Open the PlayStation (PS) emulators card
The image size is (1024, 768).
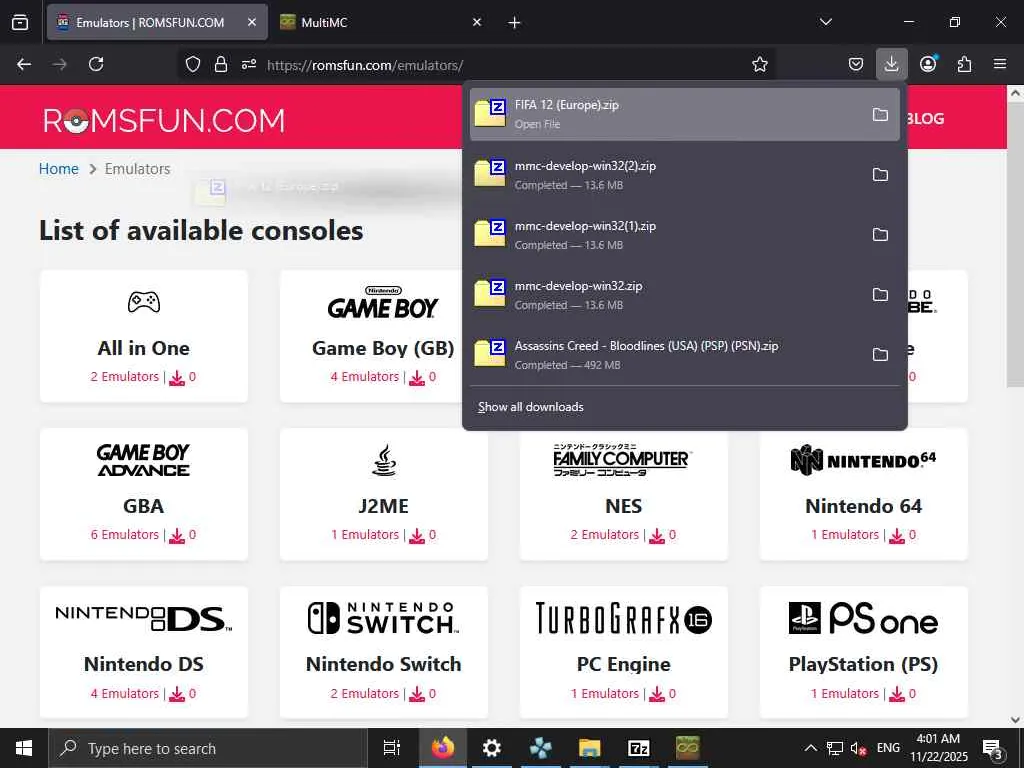tap(863, 652)
